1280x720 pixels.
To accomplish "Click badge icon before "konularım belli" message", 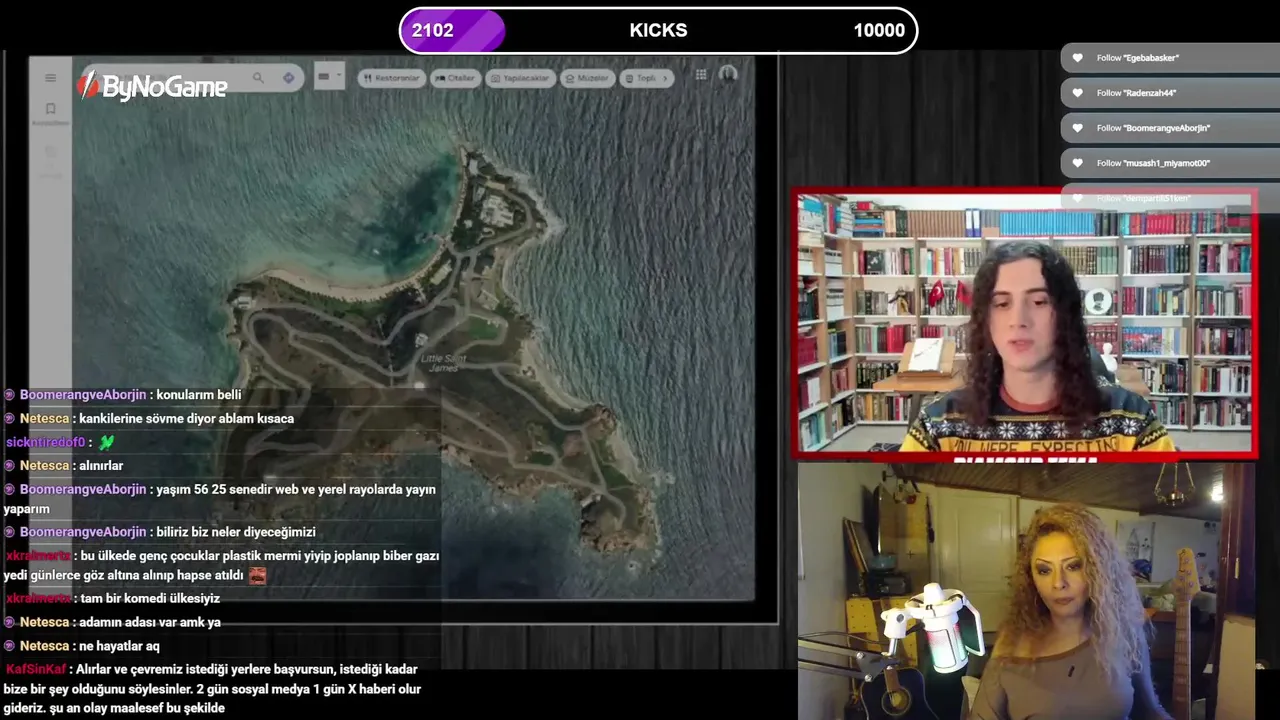I will 10,395.
